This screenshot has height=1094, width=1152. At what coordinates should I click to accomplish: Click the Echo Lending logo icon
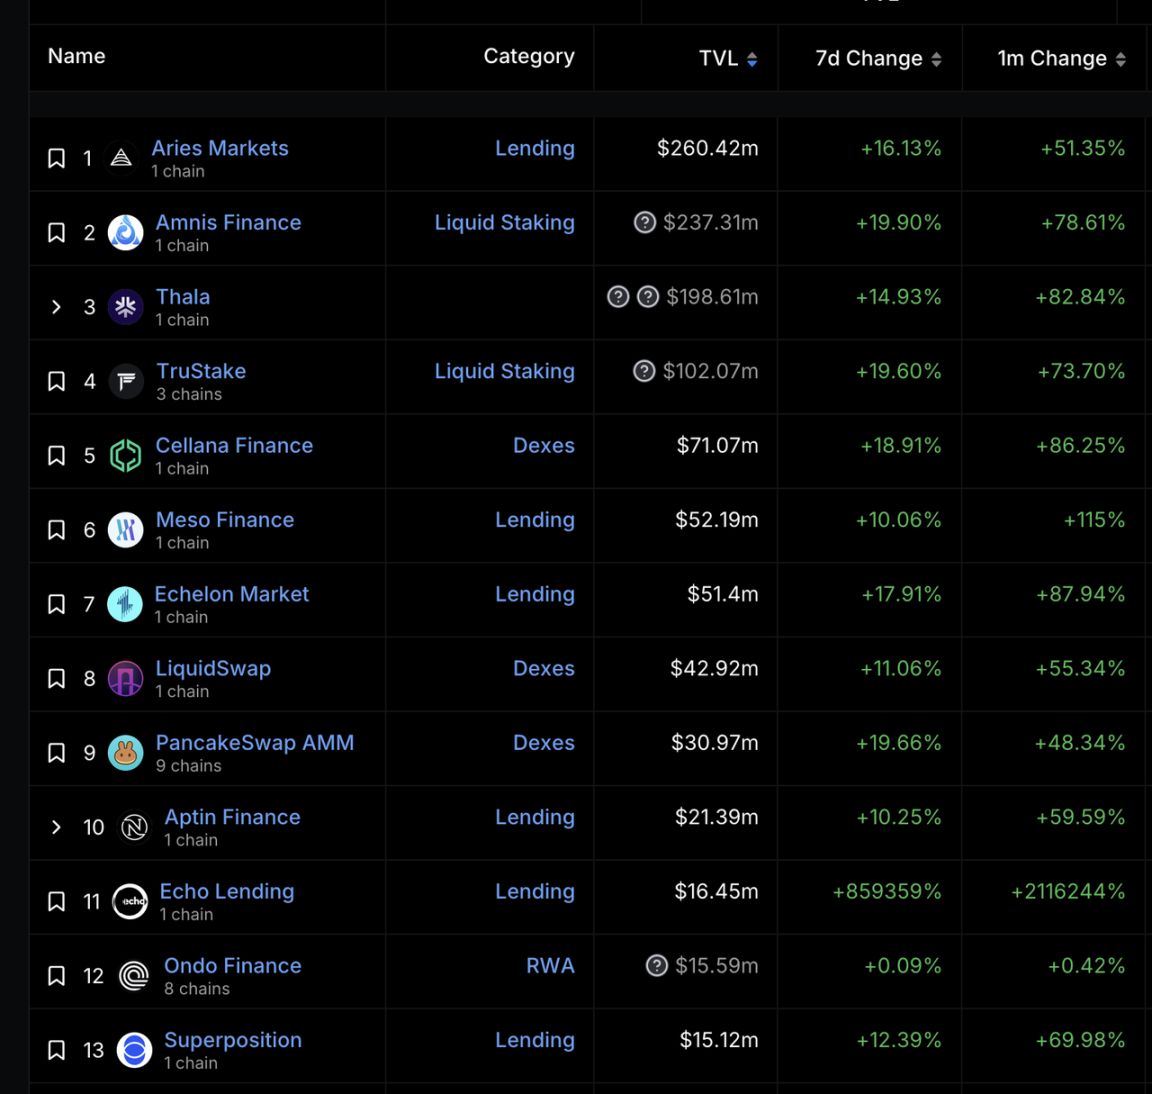point(130,902)
